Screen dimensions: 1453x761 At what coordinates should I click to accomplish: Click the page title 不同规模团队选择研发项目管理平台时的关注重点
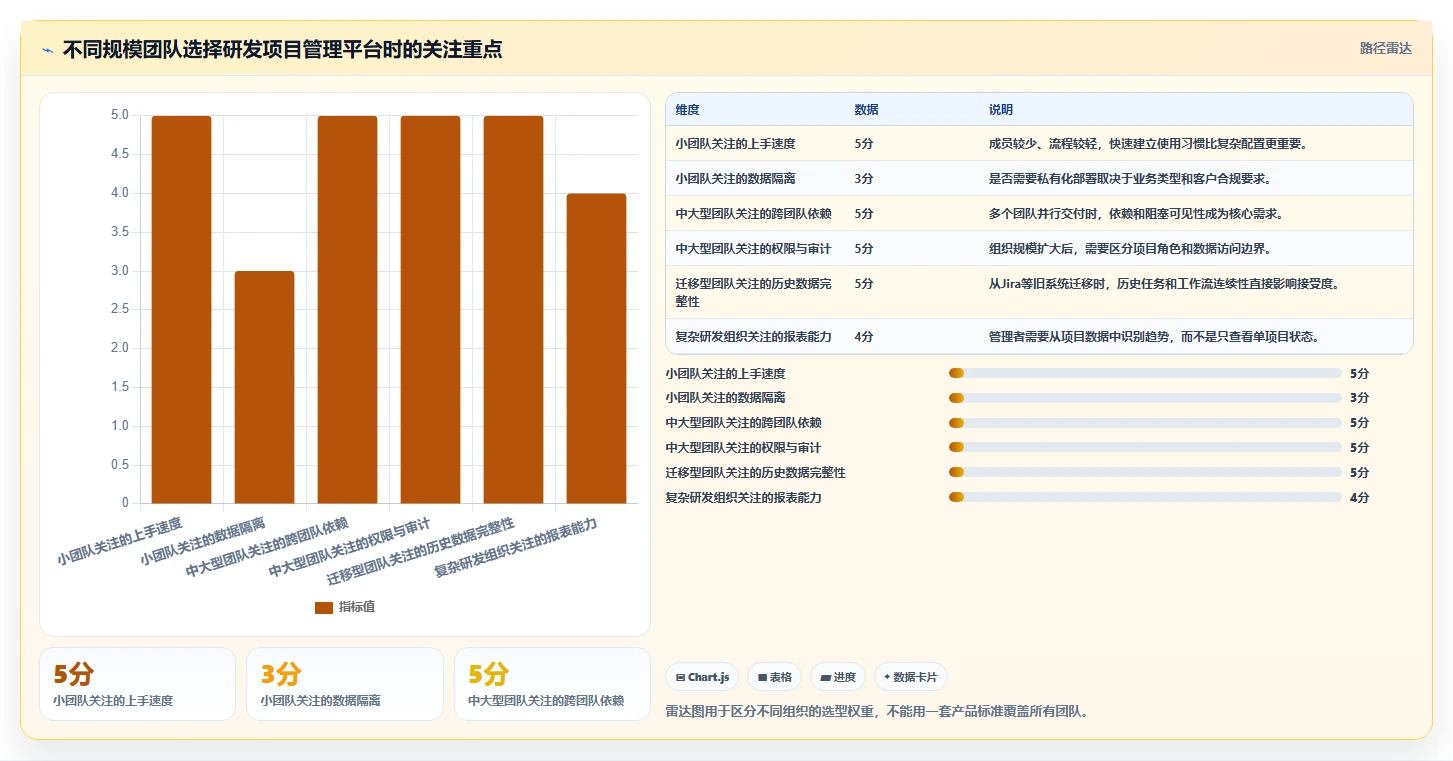282,49
